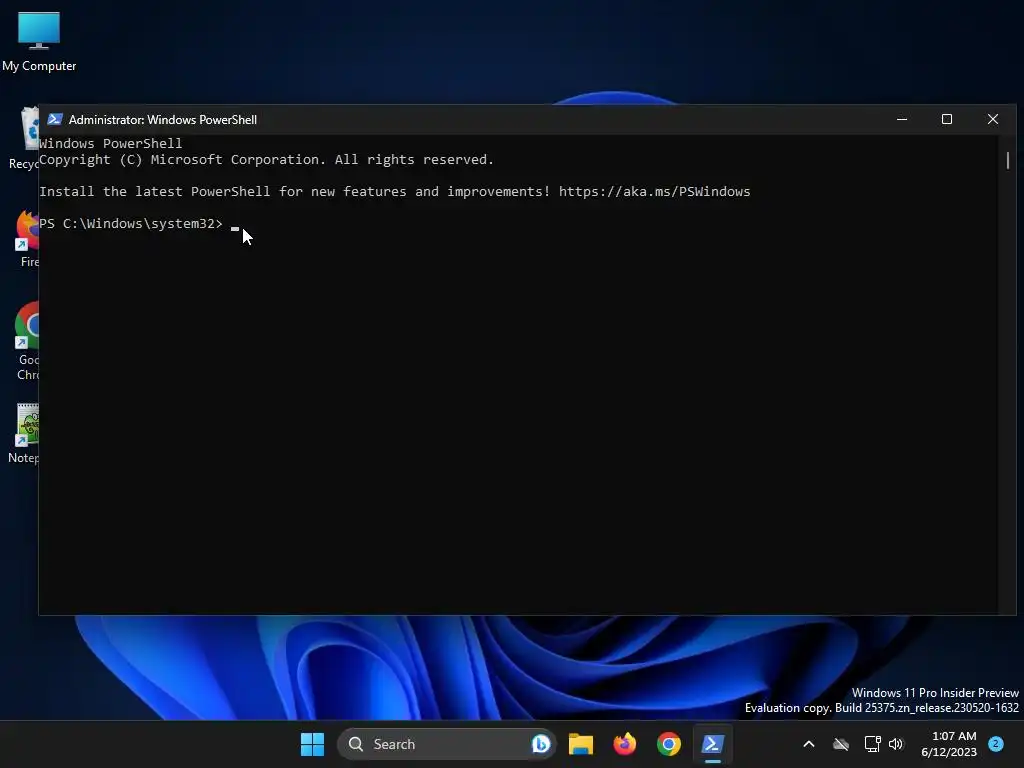Click the 'Copyright (C) Microsoft Corporation' line
The image size is (1024, 768).
click(266, 159)
